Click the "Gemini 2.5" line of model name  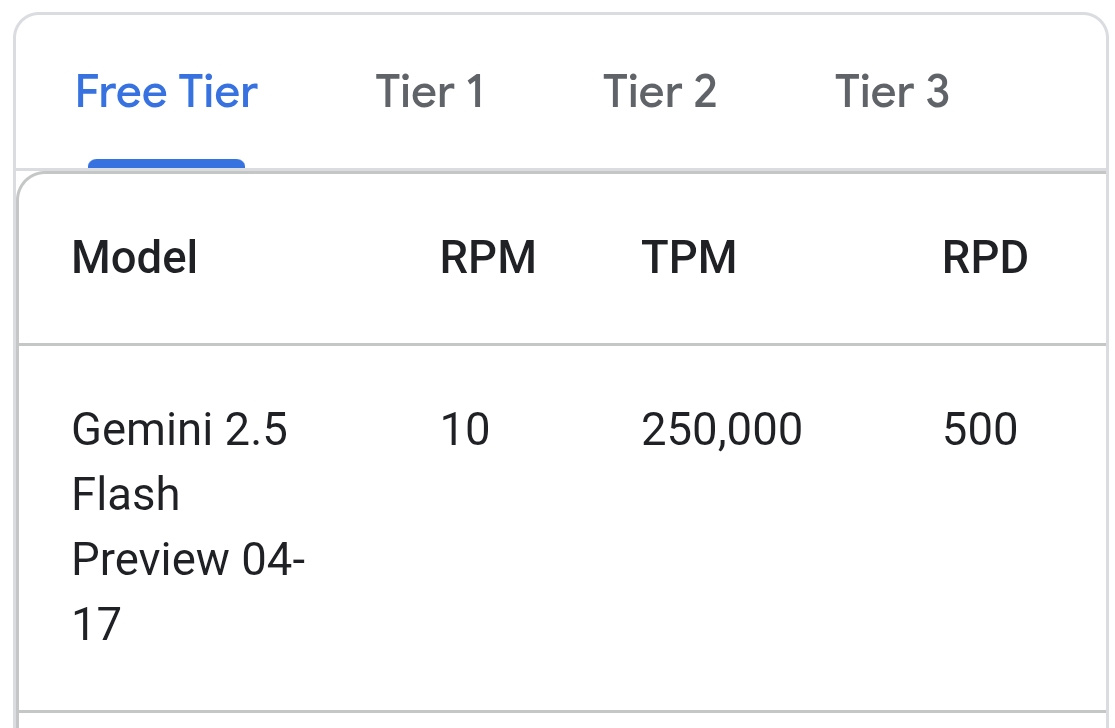(x=179, y=429)
